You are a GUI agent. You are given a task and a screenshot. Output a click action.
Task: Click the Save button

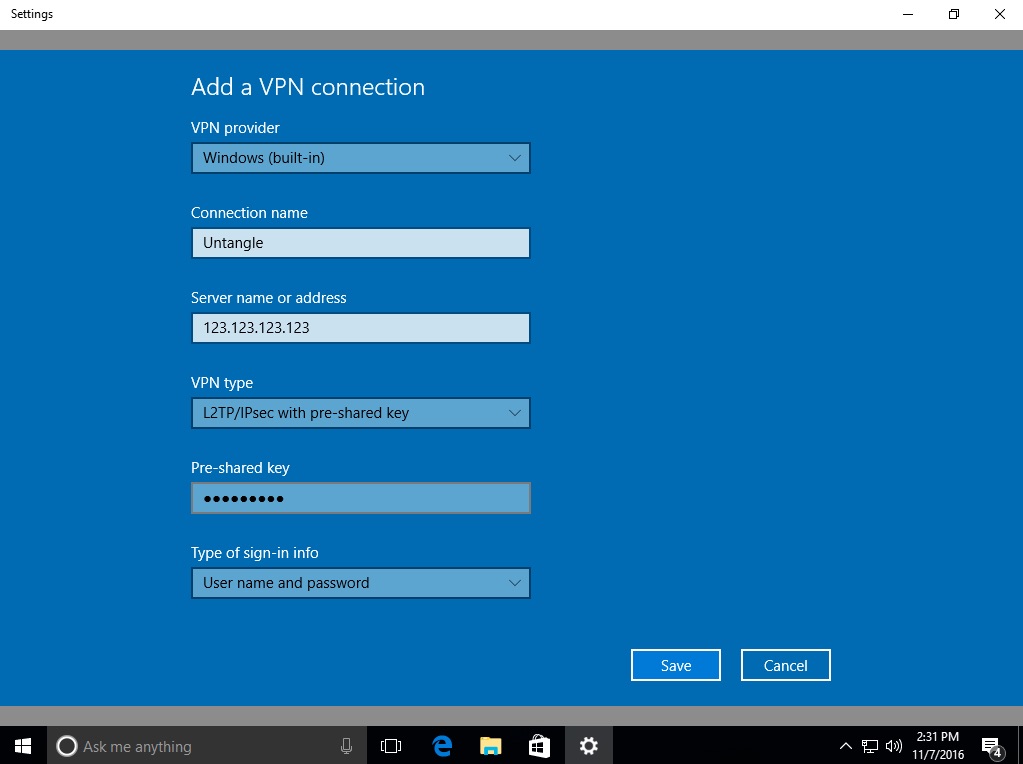click(x=675, y=665)
